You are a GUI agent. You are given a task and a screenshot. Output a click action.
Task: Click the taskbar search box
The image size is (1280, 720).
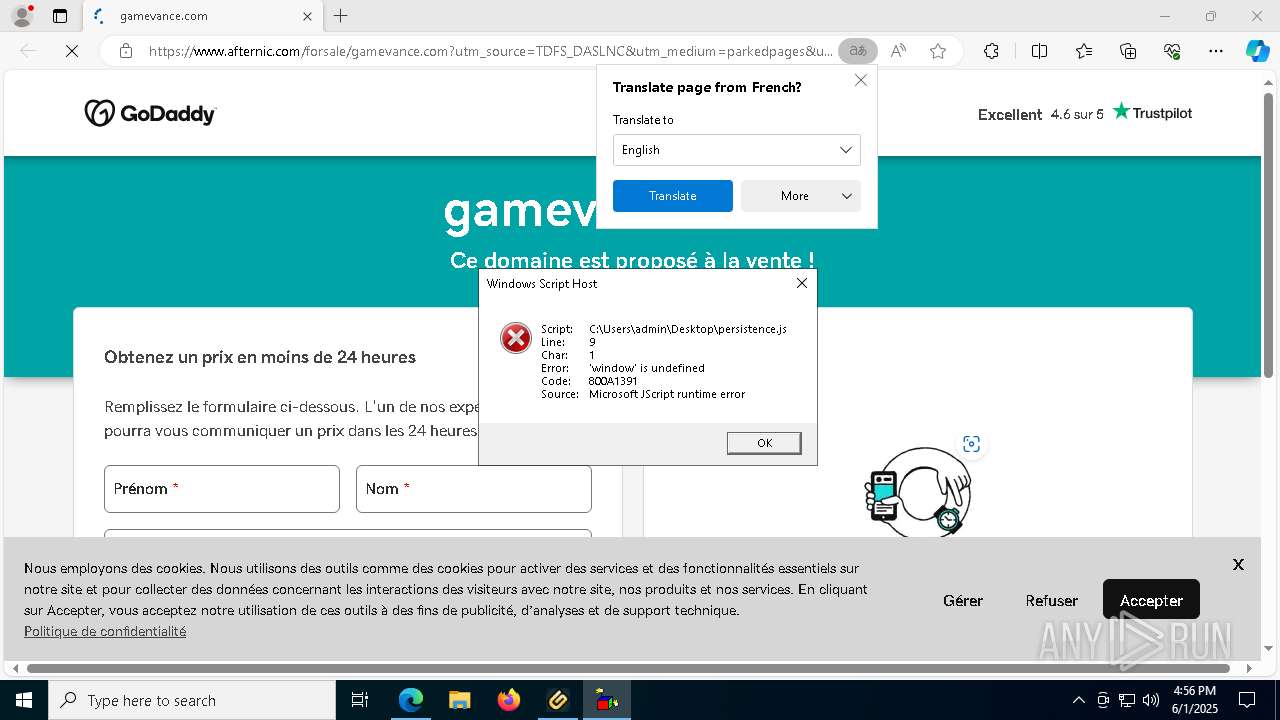point(192,700)
